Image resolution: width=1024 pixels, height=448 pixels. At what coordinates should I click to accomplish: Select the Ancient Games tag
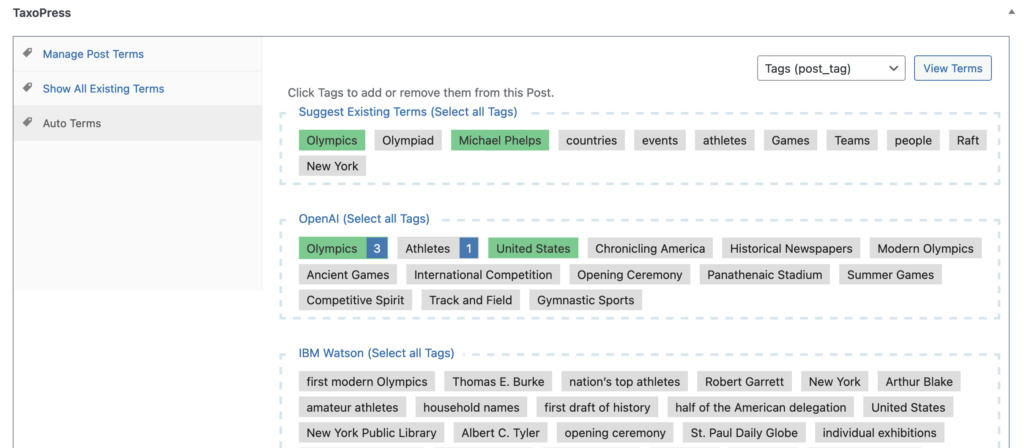[x=348, y=275]
